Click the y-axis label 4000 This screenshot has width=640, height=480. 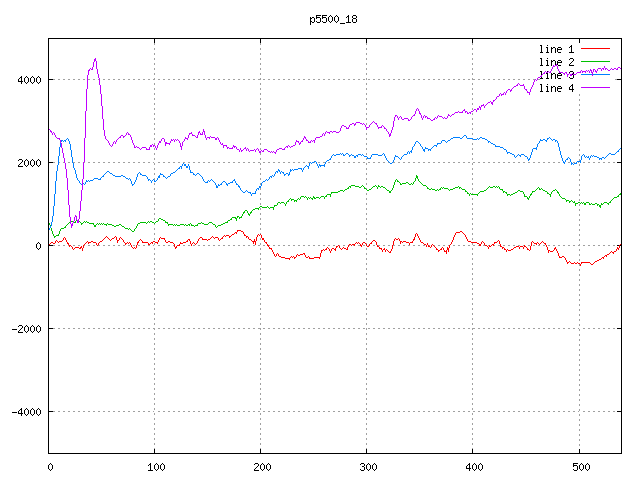[29, 80]
